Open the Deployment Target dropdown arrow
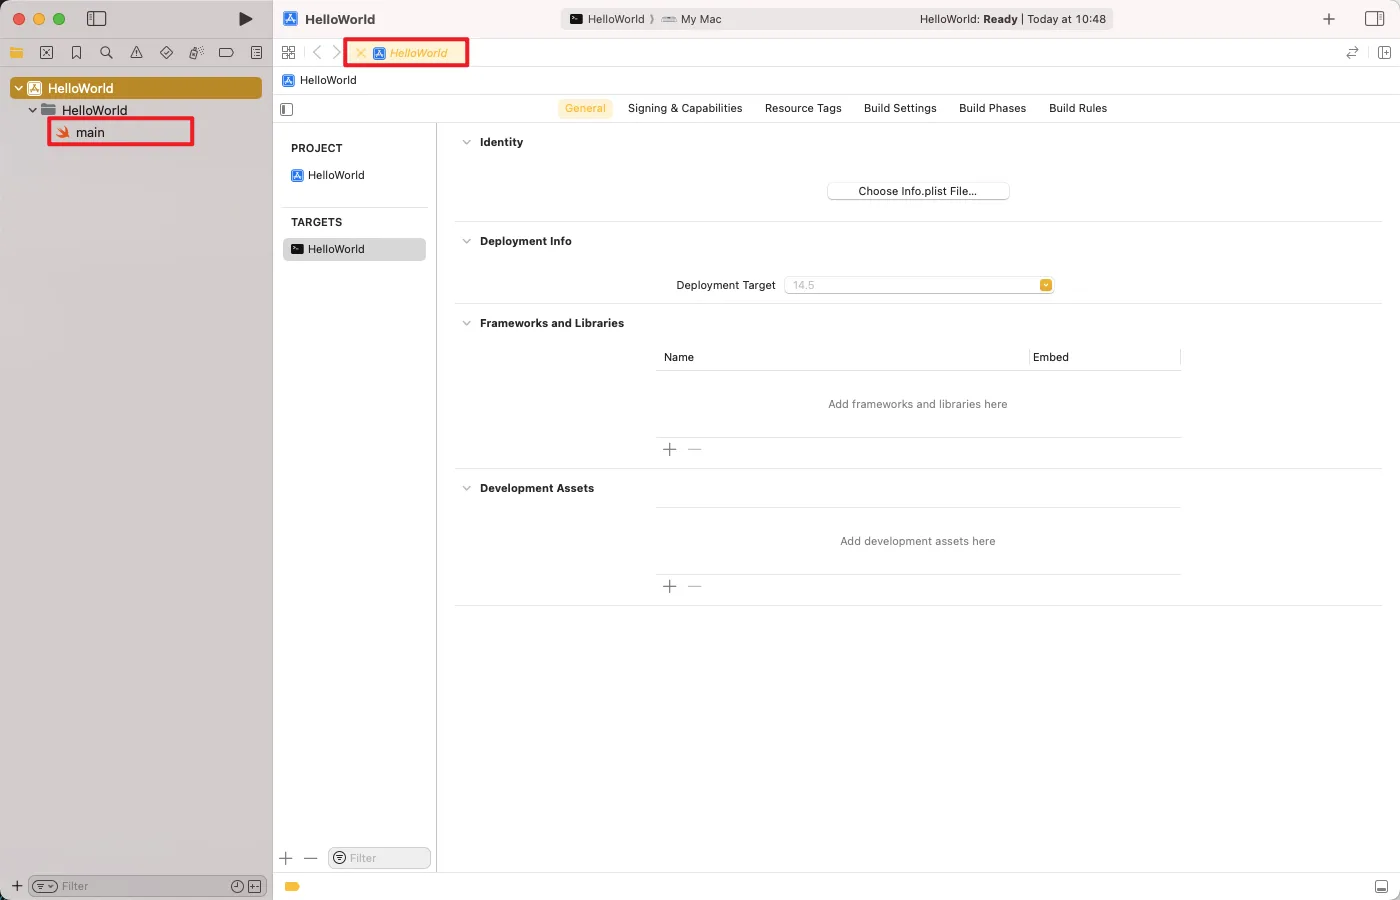The width and height of the screenshot is (1400, 900). (x=1045, y=285)
